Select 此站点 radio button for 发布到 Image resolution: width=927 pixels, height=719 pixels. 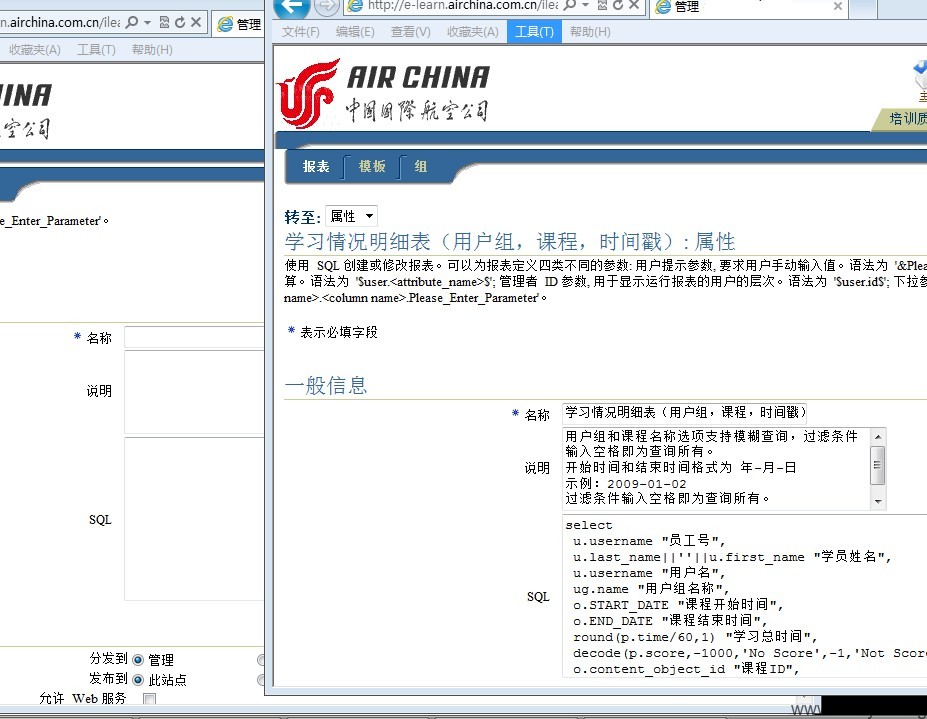point(138,680)
